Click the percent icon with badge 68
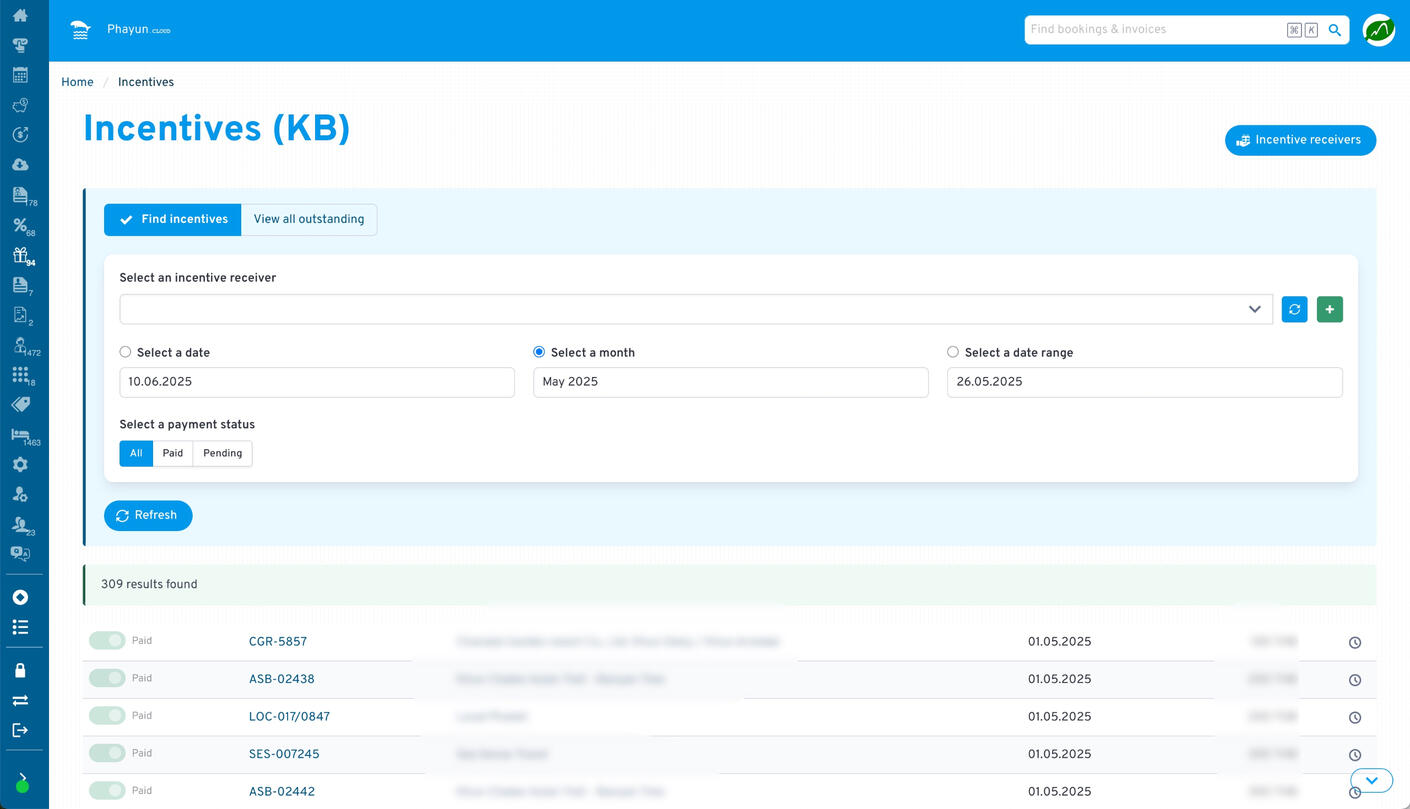The image size is (1410, 809). tap(20, 225)
